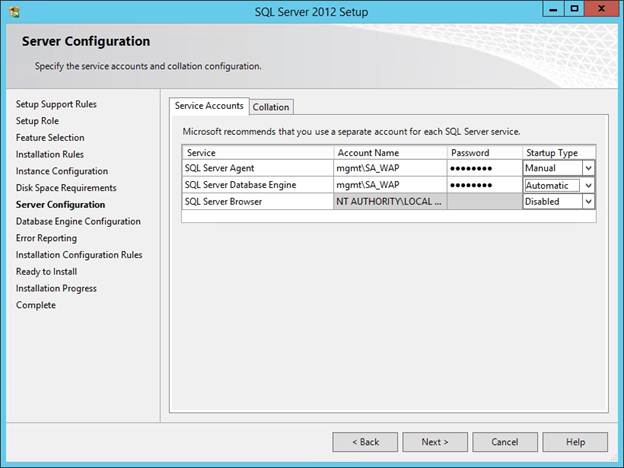Click the Startup Type column header
The width and height of the screenshot is (624, 468).
click(559, 153)
